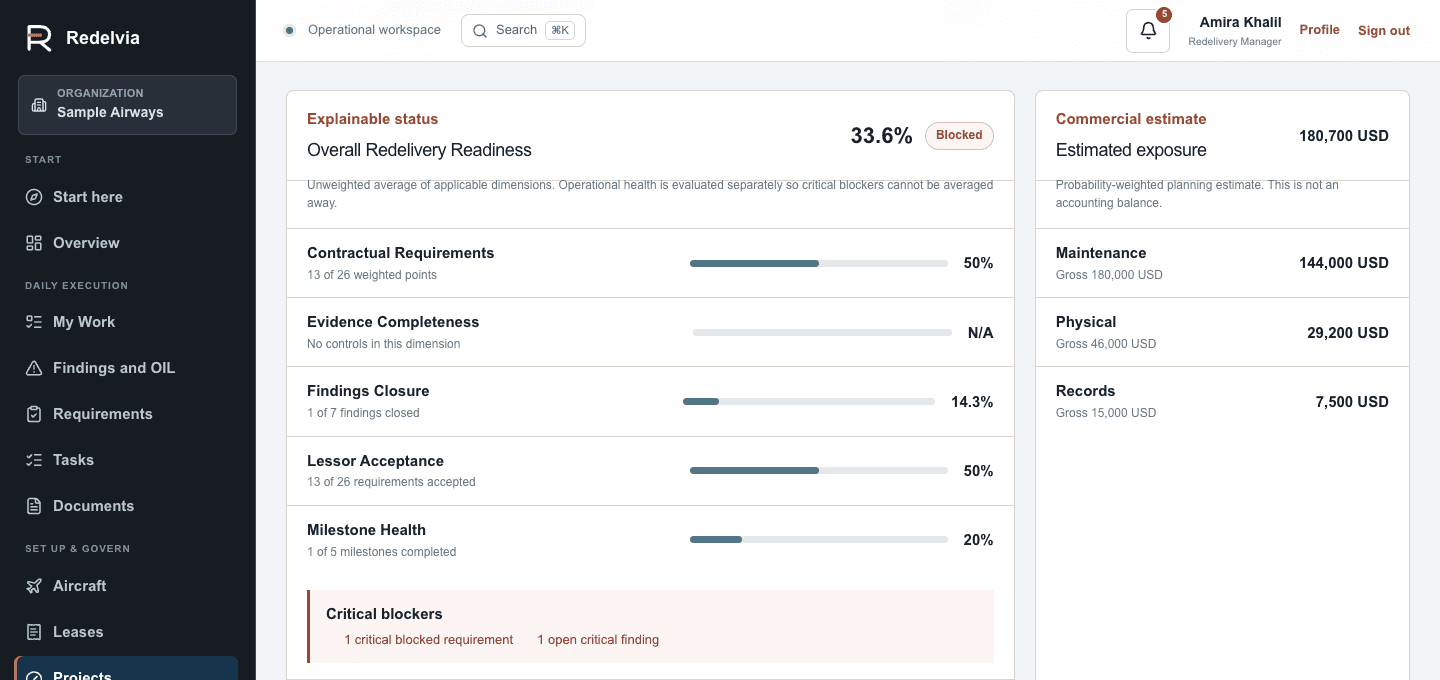Click Sign out
1440x680 pixels.
(1384, 31)
